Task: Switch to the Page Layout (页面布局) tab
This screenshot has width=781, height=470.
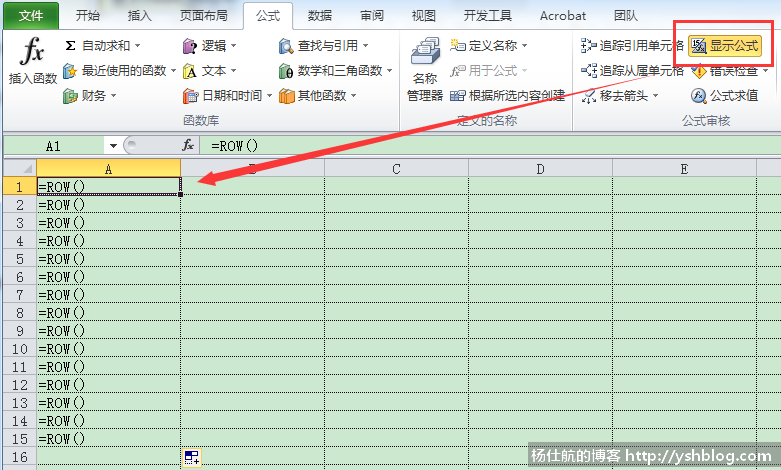Action: (x=203, y=16)
